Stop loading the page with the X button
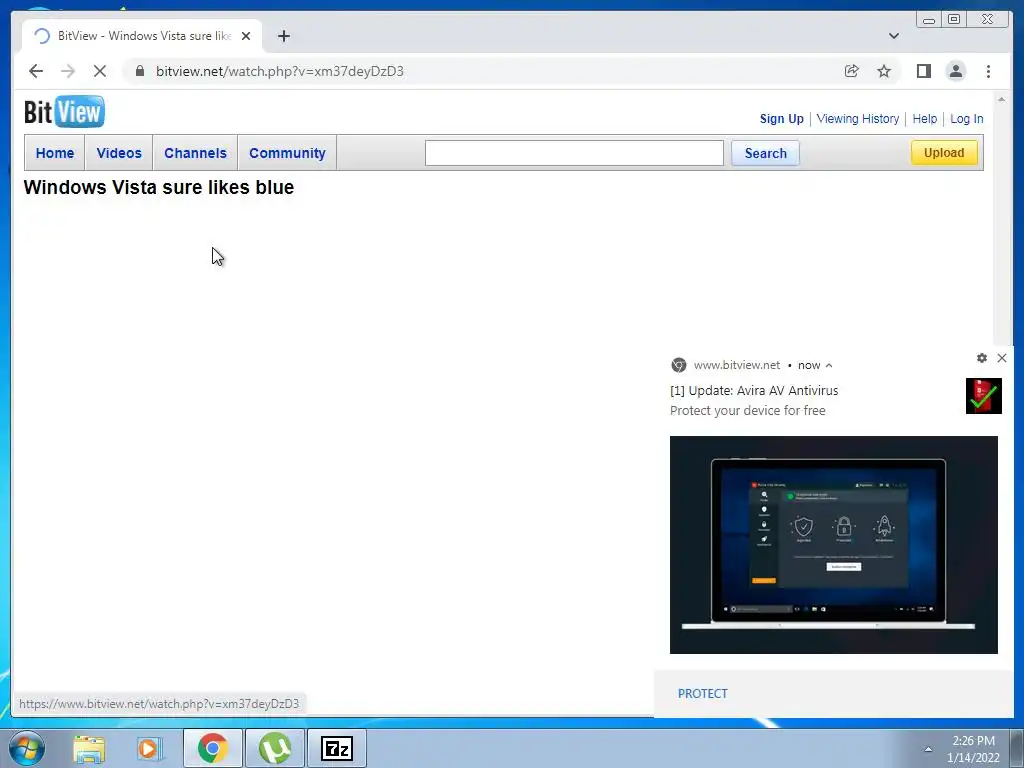 click(100, 71)
